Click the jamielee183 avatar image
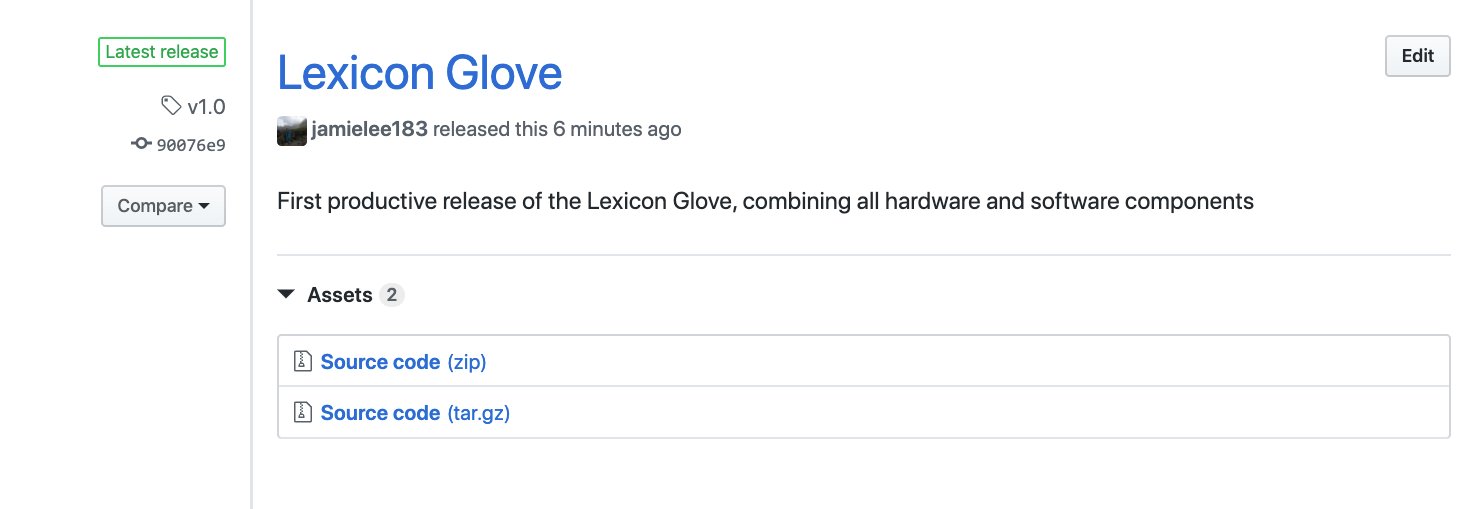 tap(292, 130)
